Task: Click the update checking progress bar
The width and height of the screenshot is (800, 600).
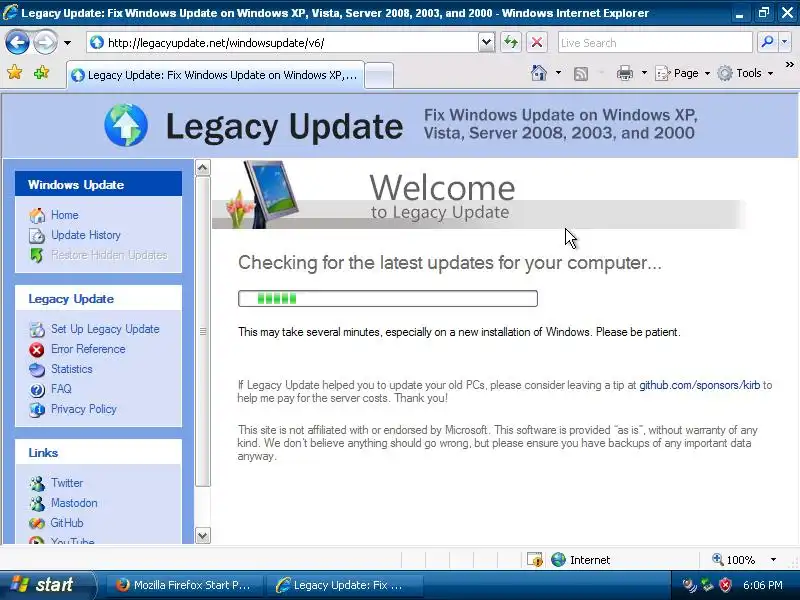Action: (388, 298)
